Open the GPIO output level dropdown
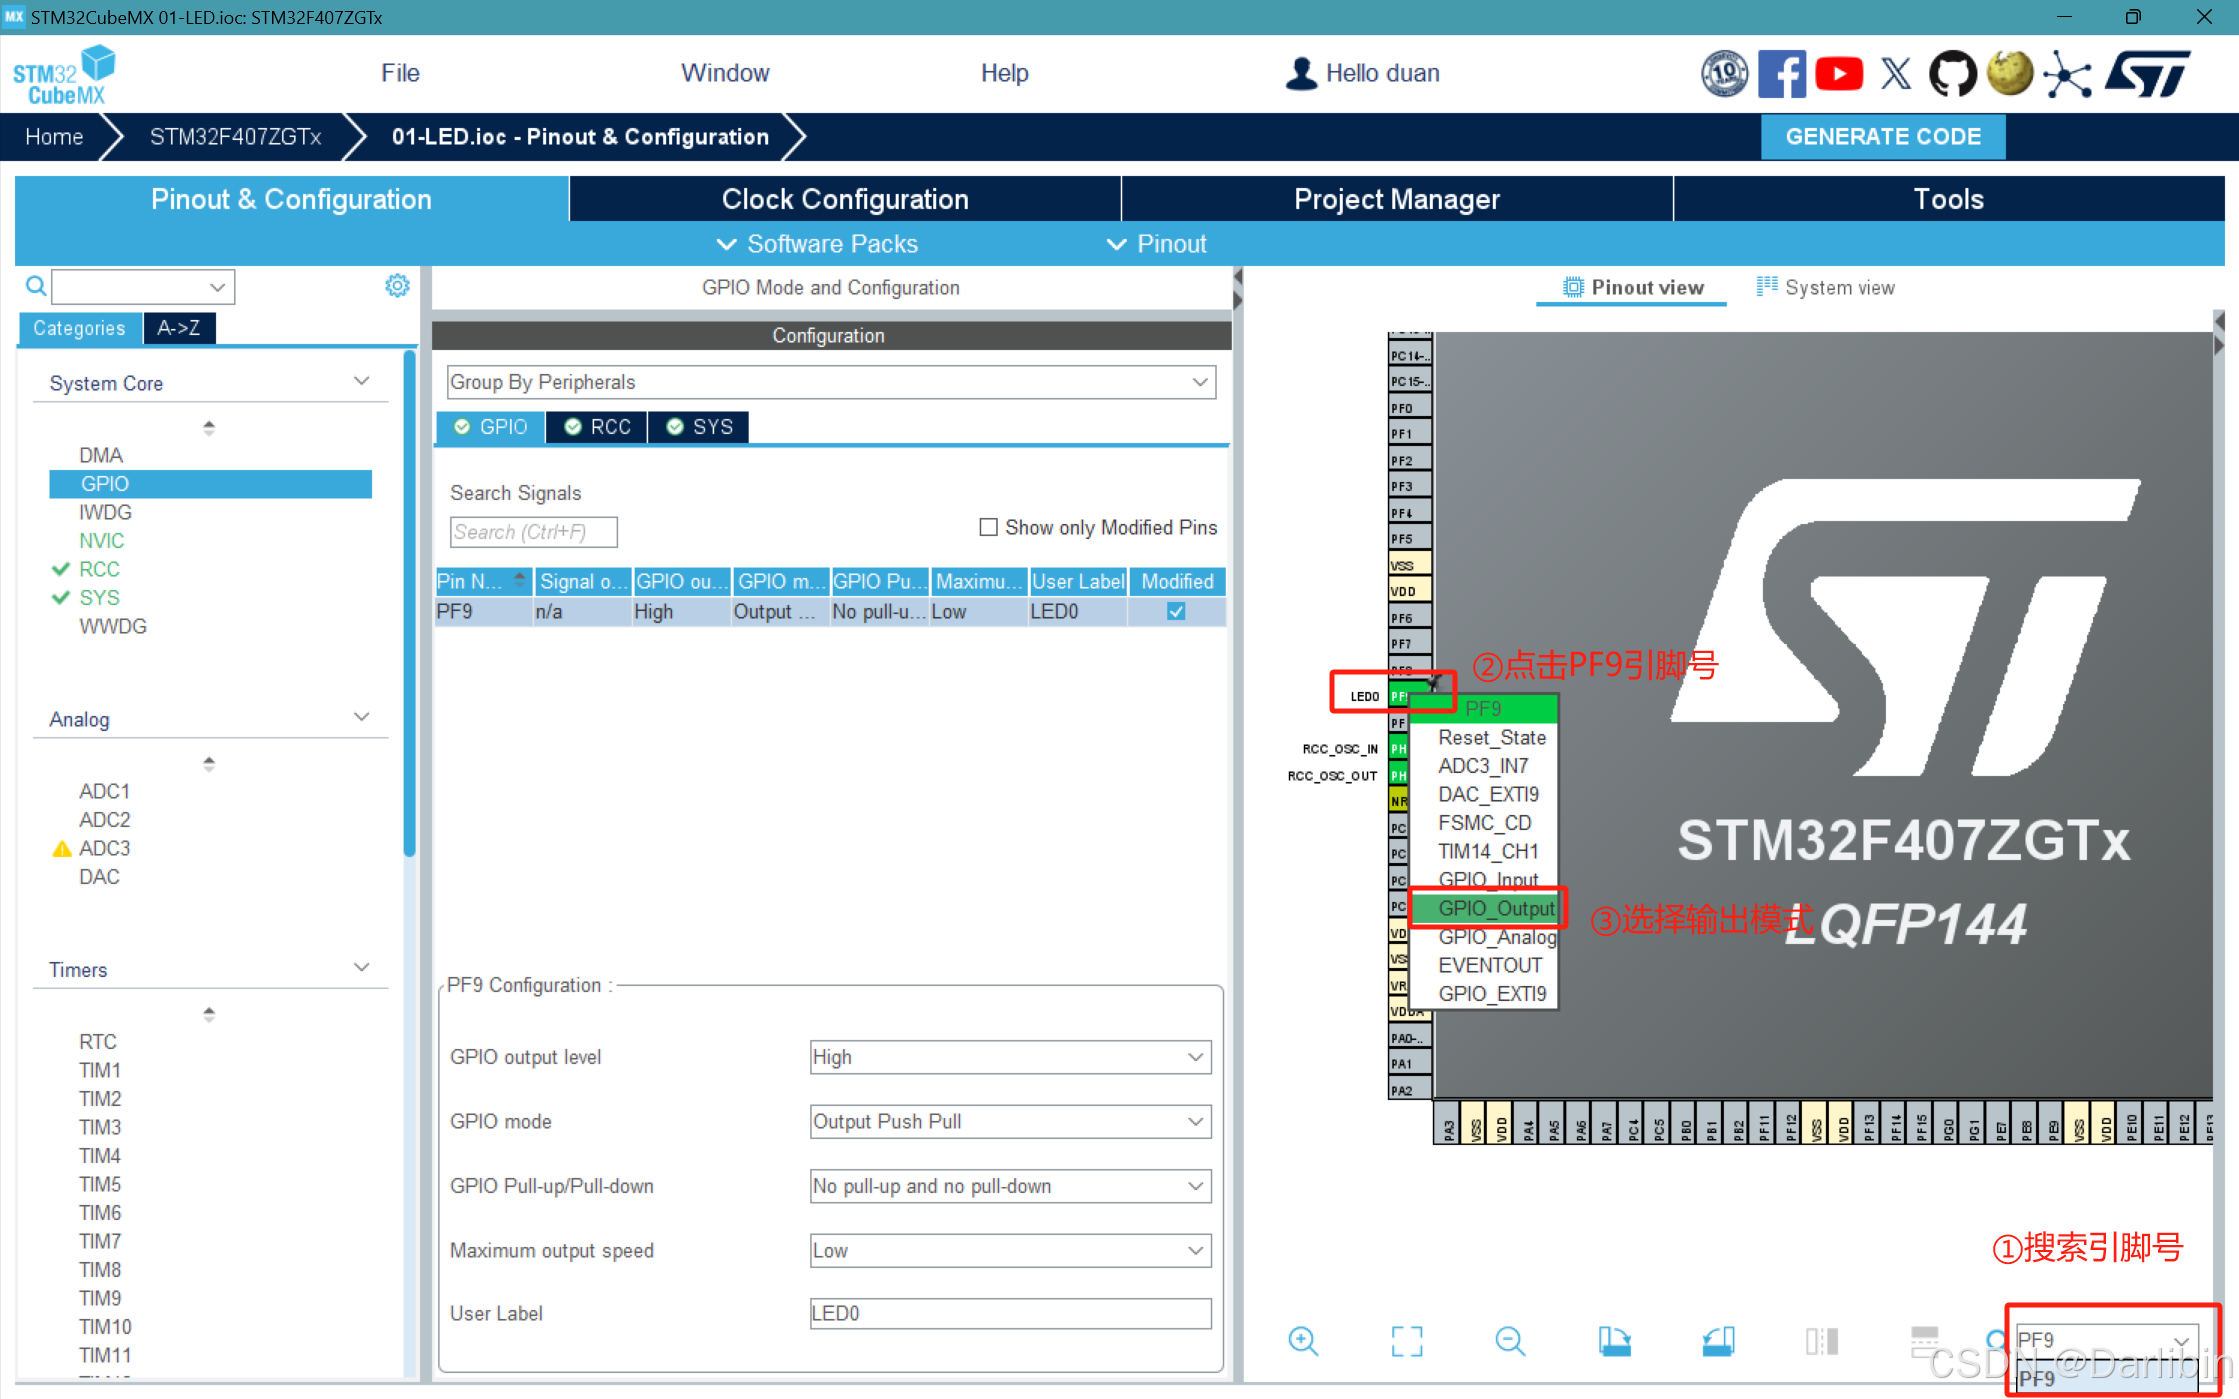 pos(1194,1057)
